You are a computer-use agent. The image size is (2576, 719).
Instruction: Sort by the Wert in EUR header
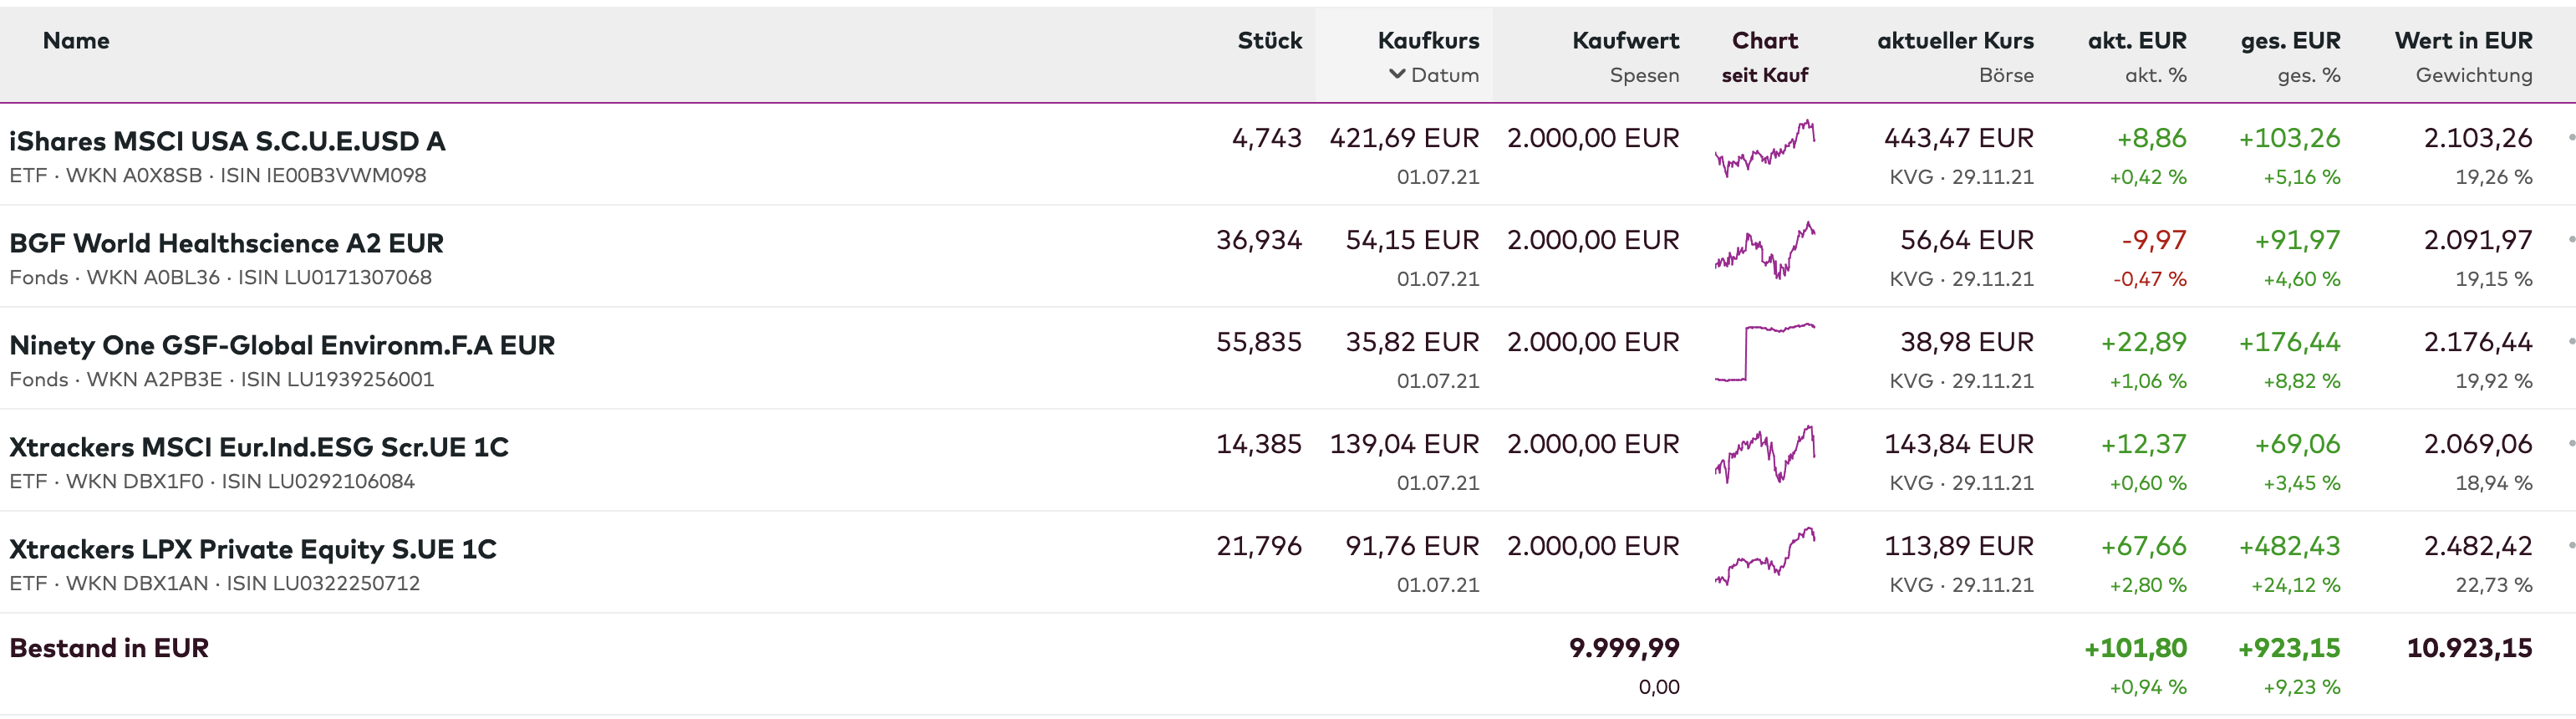2463,41
